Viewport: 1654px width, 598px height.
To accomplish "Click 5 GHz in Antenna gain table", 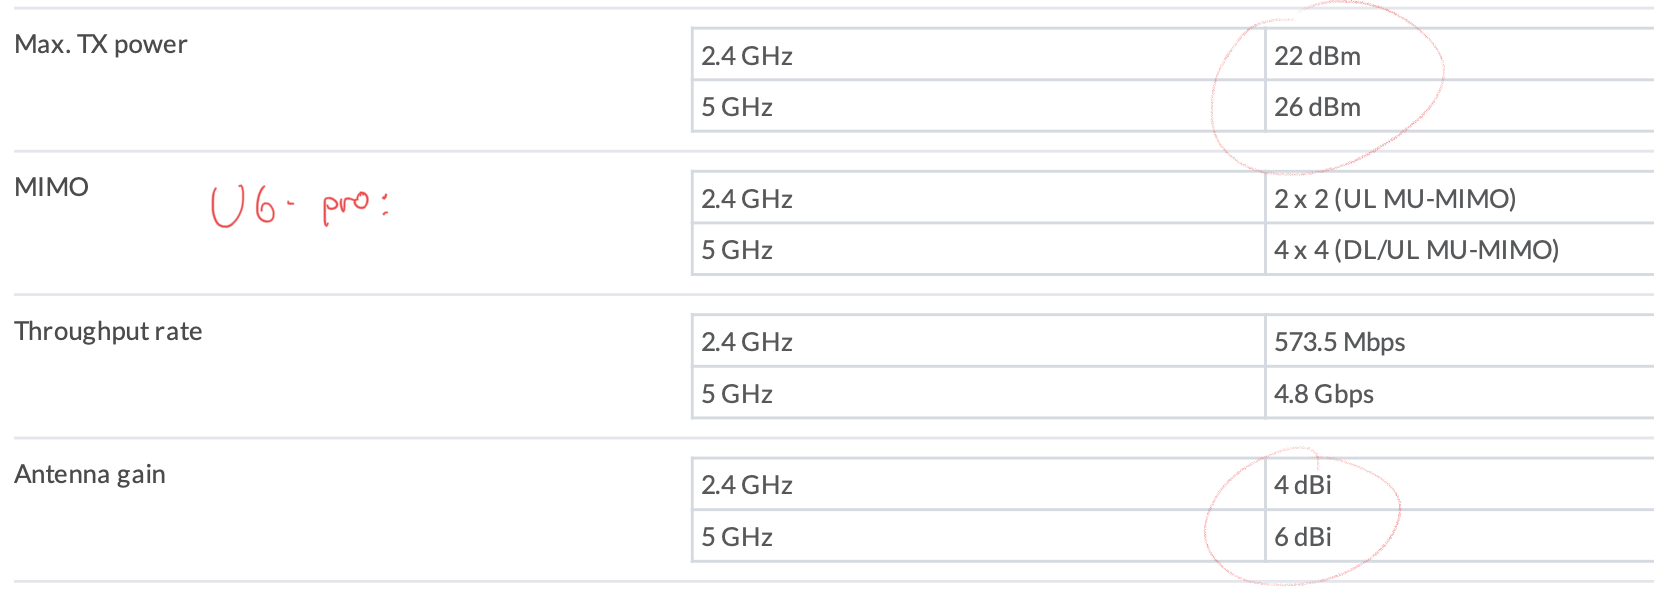I will pos(737,537).
